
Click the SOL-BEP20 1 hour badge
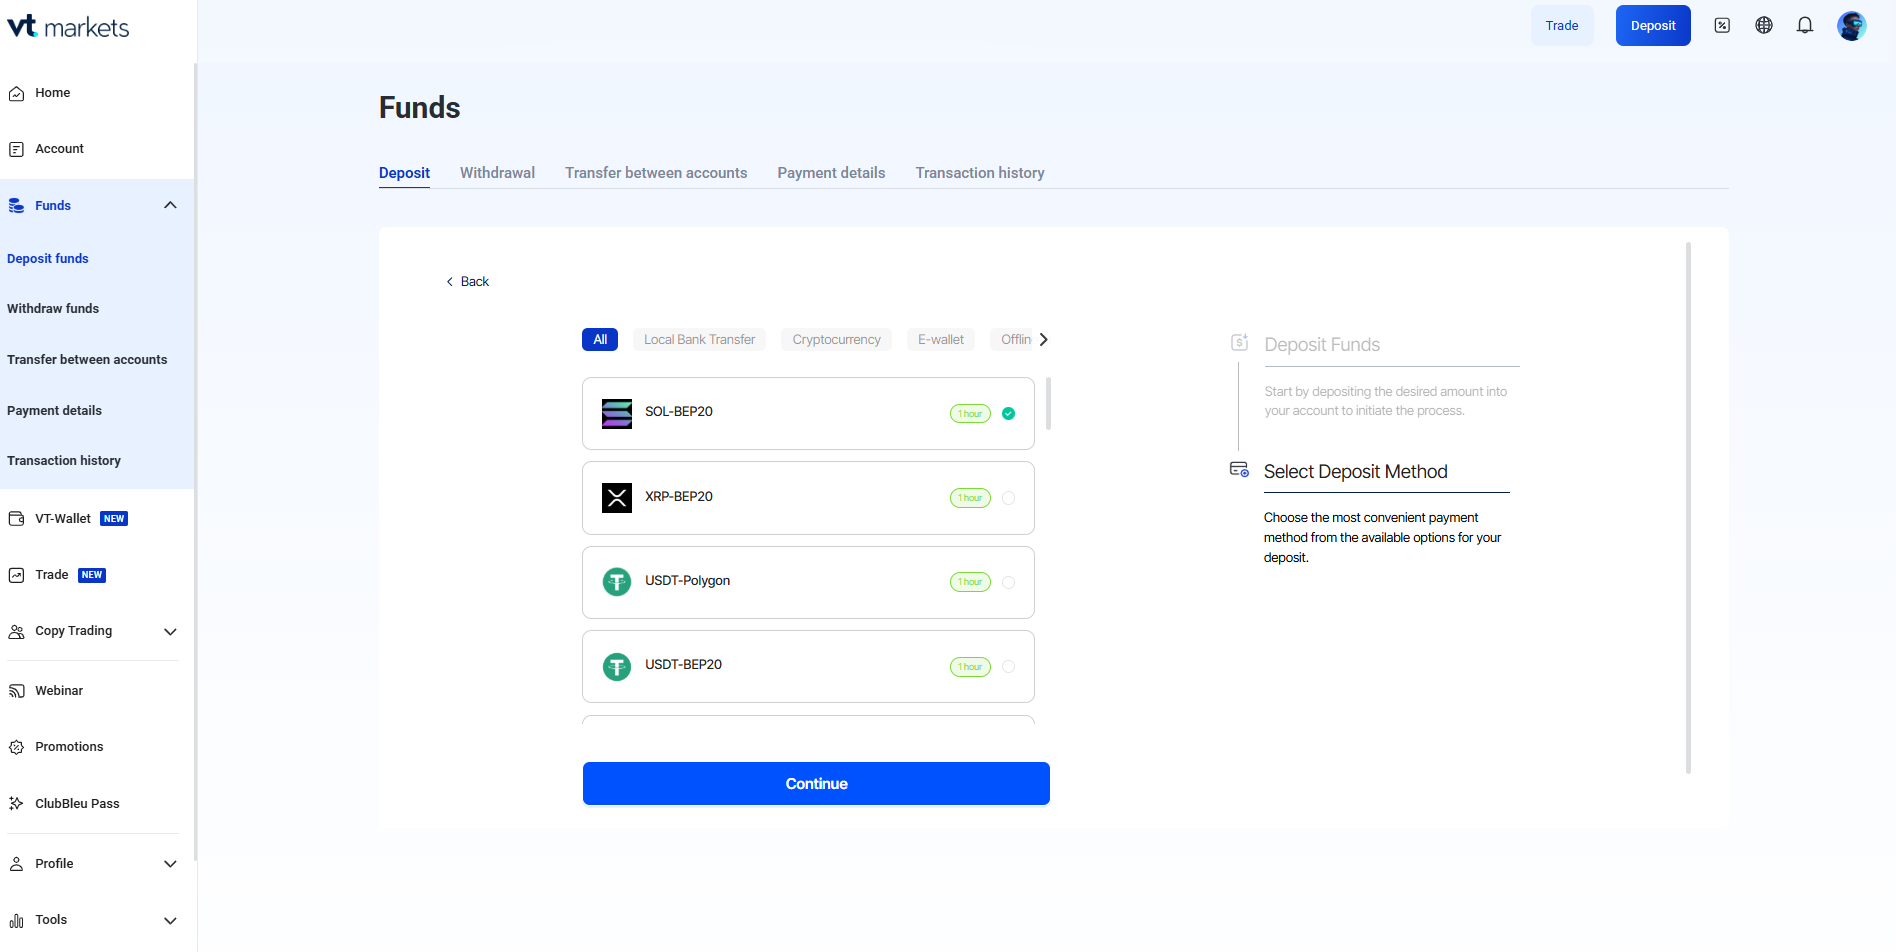970,414
